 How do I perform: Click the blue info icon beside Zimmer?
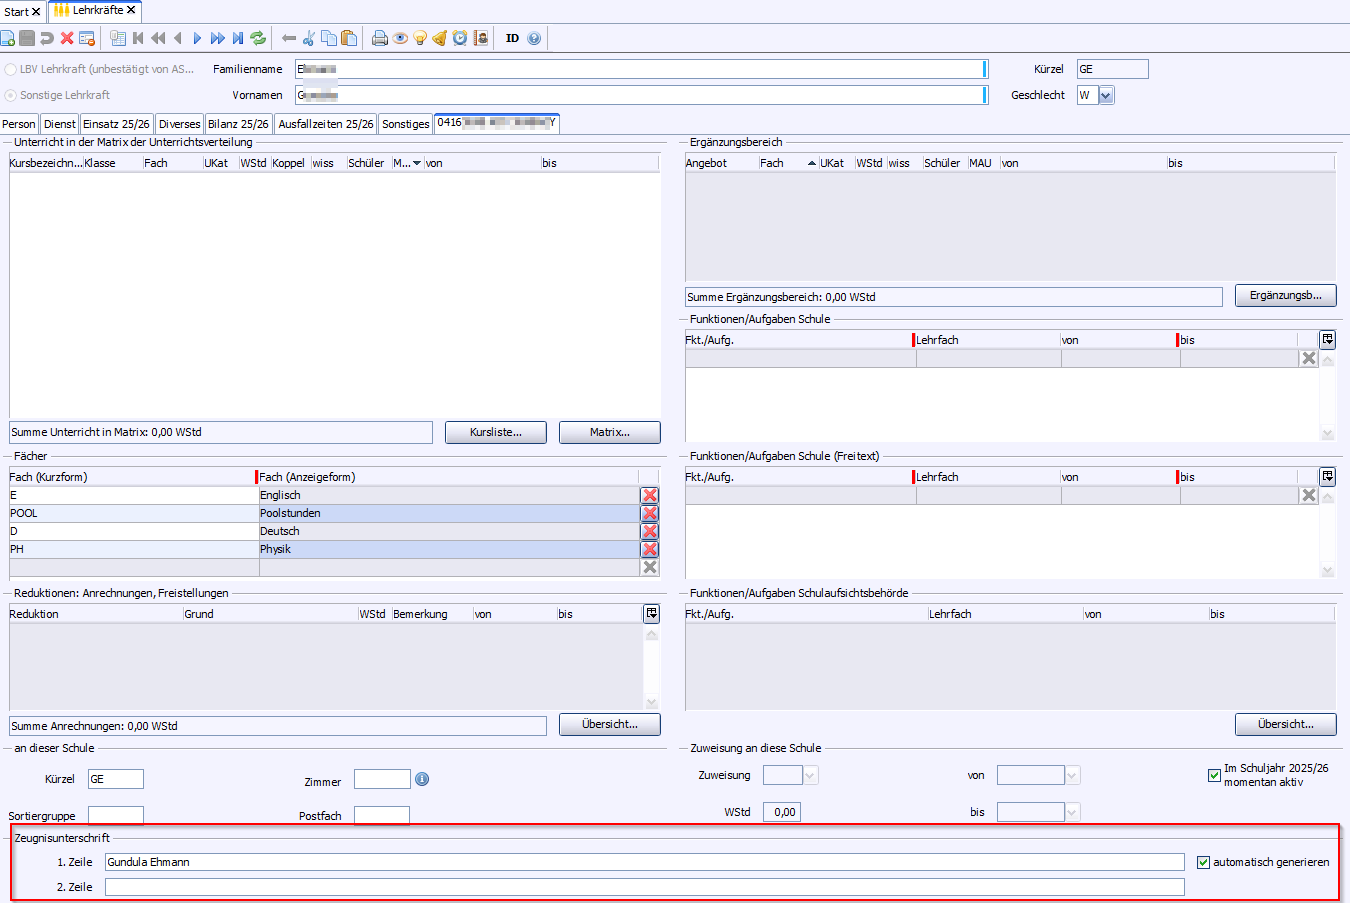click(422, 779)
